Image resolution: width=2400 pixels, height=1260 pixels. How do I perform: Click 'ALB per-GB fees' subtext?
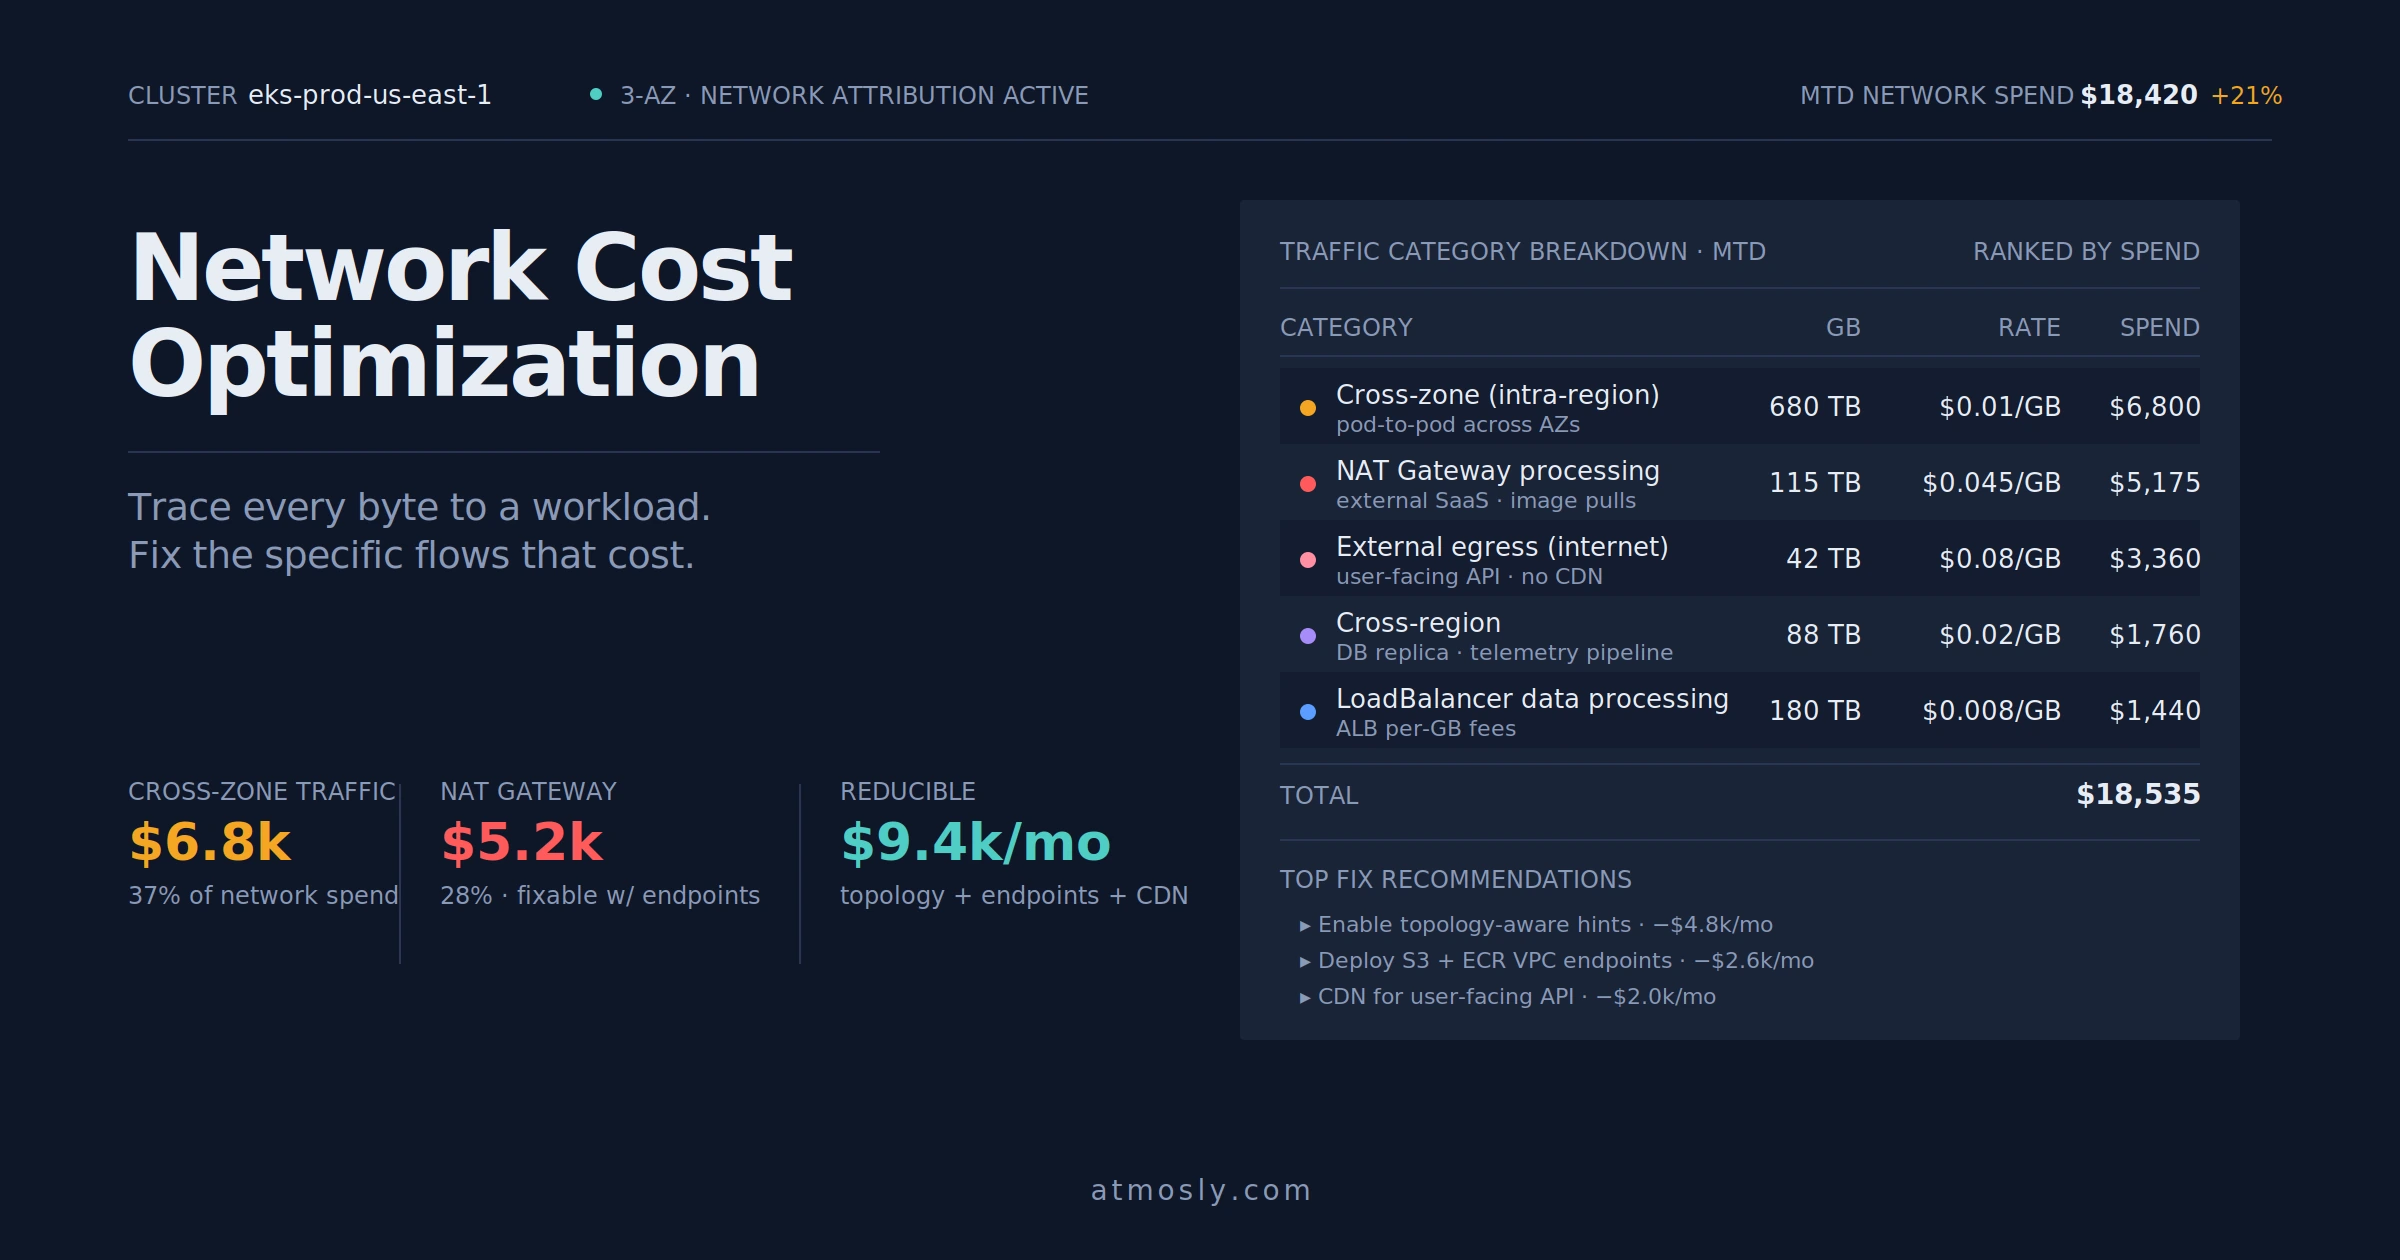point(1426,729)
